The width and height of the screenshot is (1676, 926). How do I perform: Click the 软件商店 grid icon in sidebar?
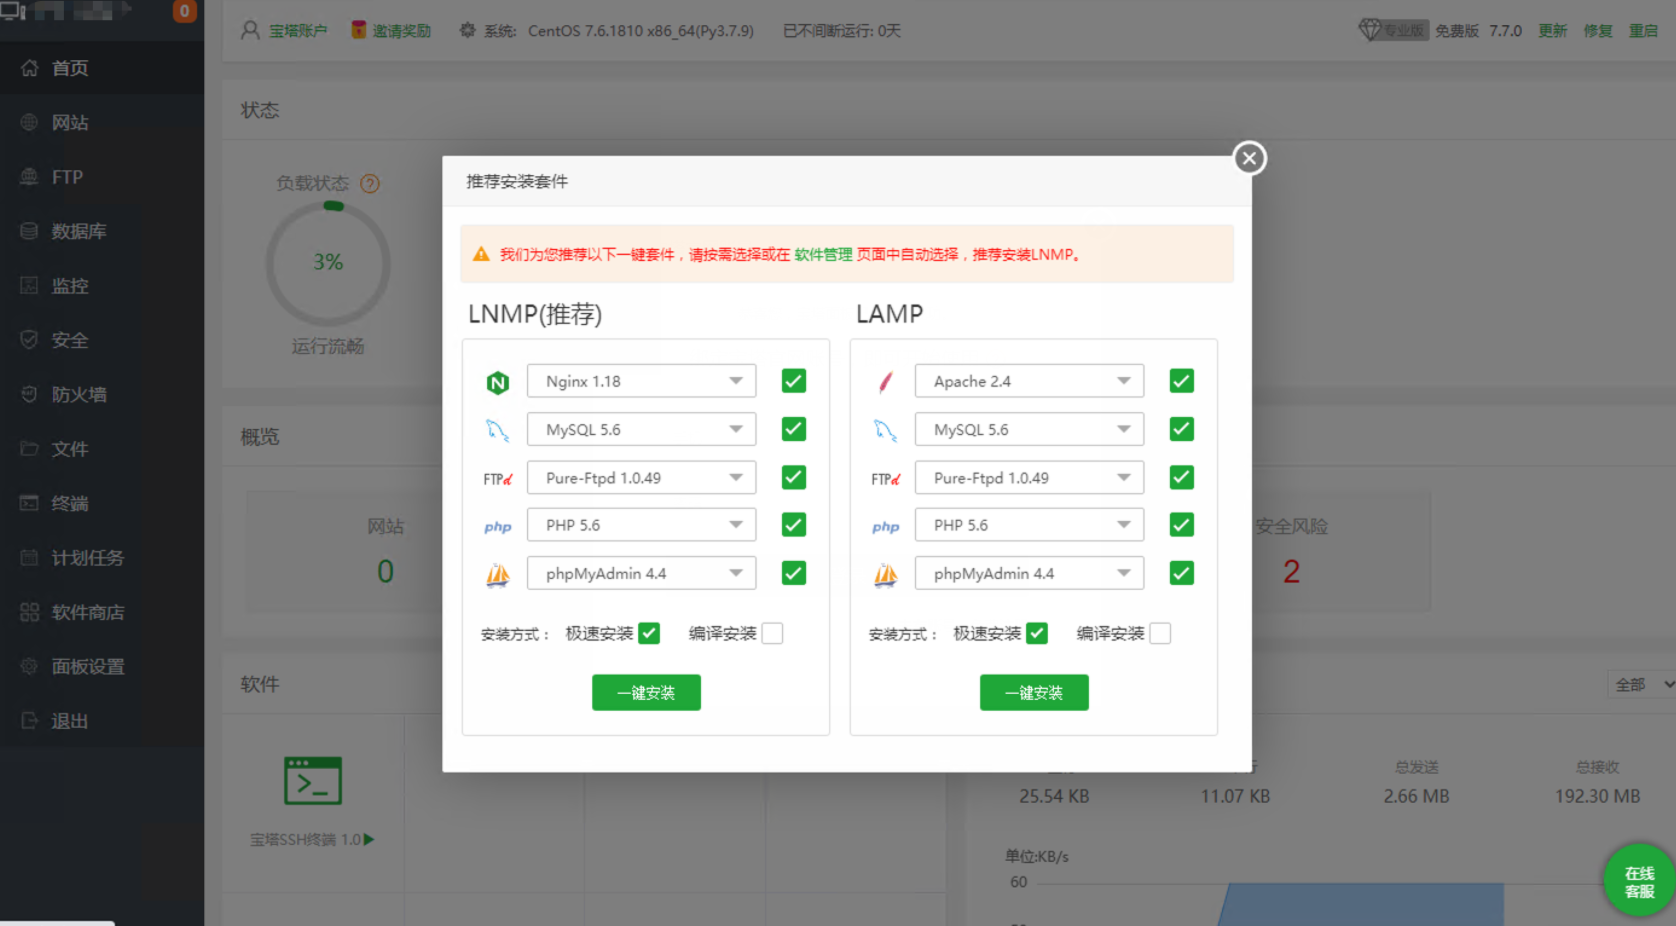click(x=30, y=612)
